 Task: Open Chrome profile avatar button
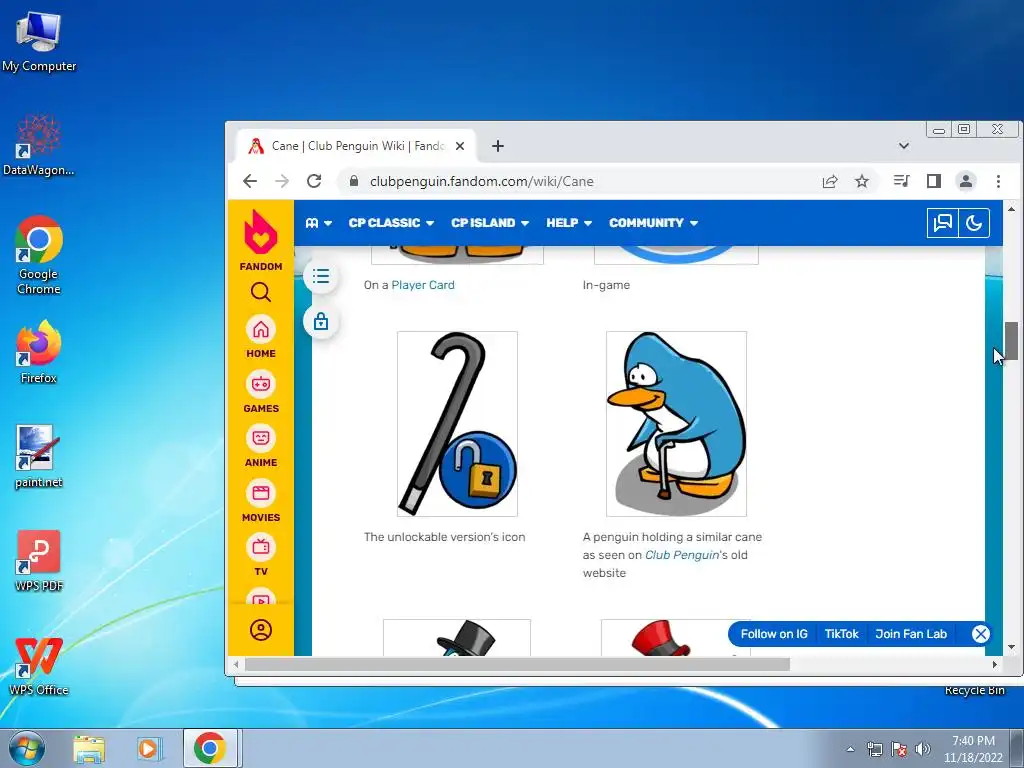click(x=966, y=181)
